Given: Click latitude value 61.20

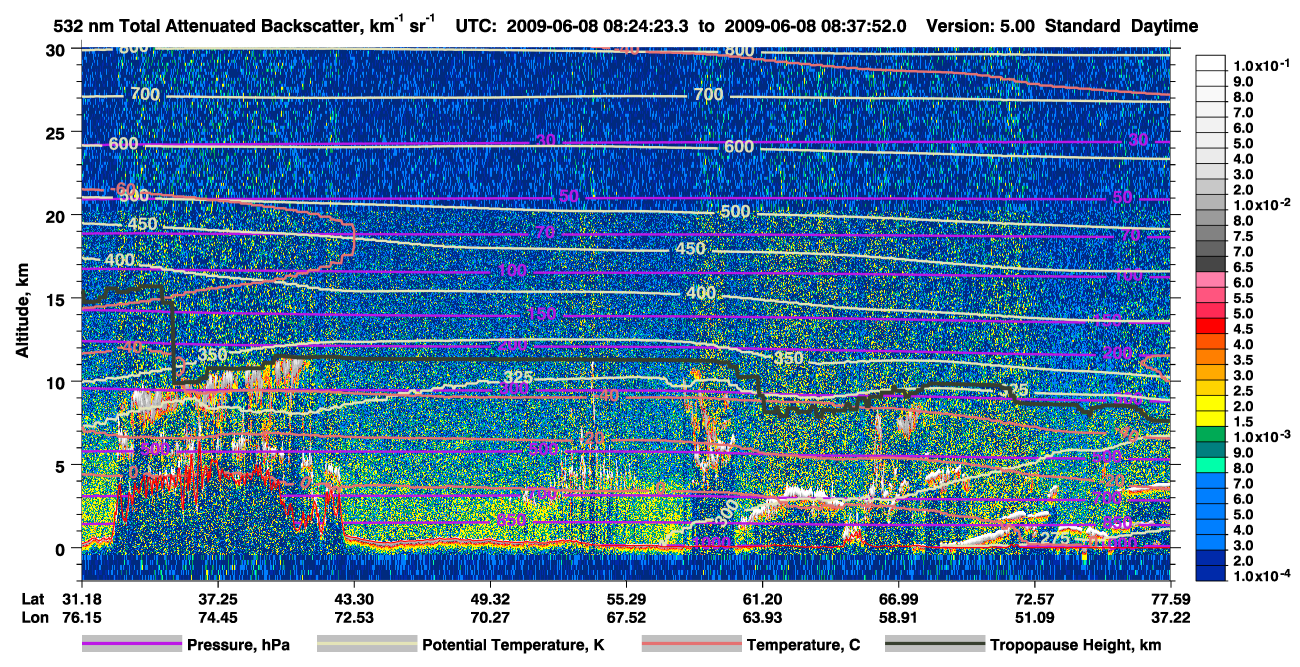Looking at the screenshot, I should coord(761,598).
